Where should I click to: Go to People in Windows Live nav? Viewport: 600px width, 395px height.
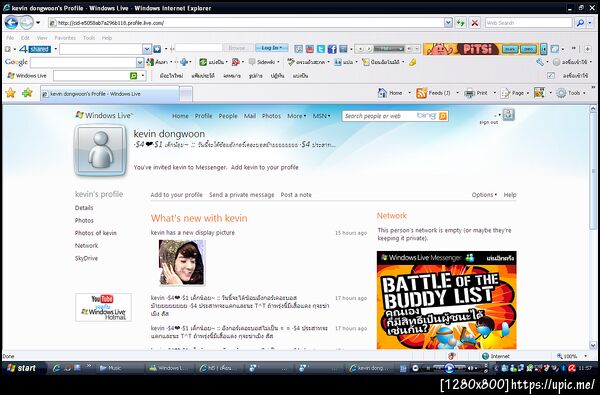coord(228,116)
